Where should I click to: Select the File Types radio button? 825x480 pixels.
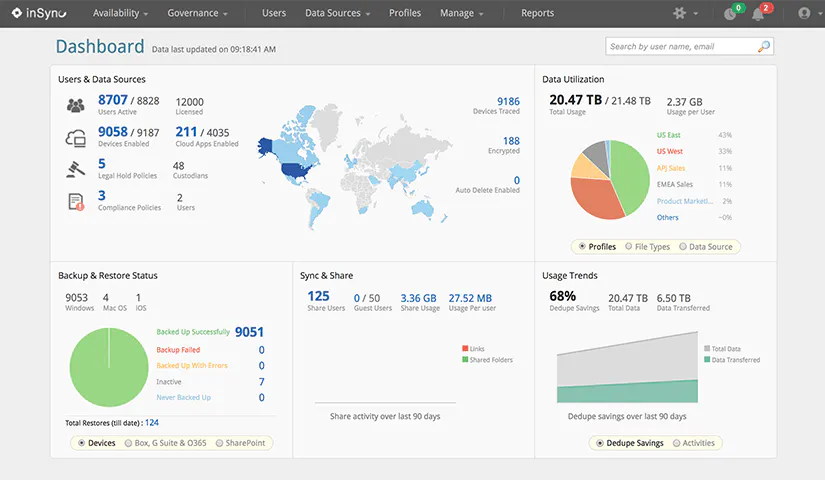(x=648, y=246)
